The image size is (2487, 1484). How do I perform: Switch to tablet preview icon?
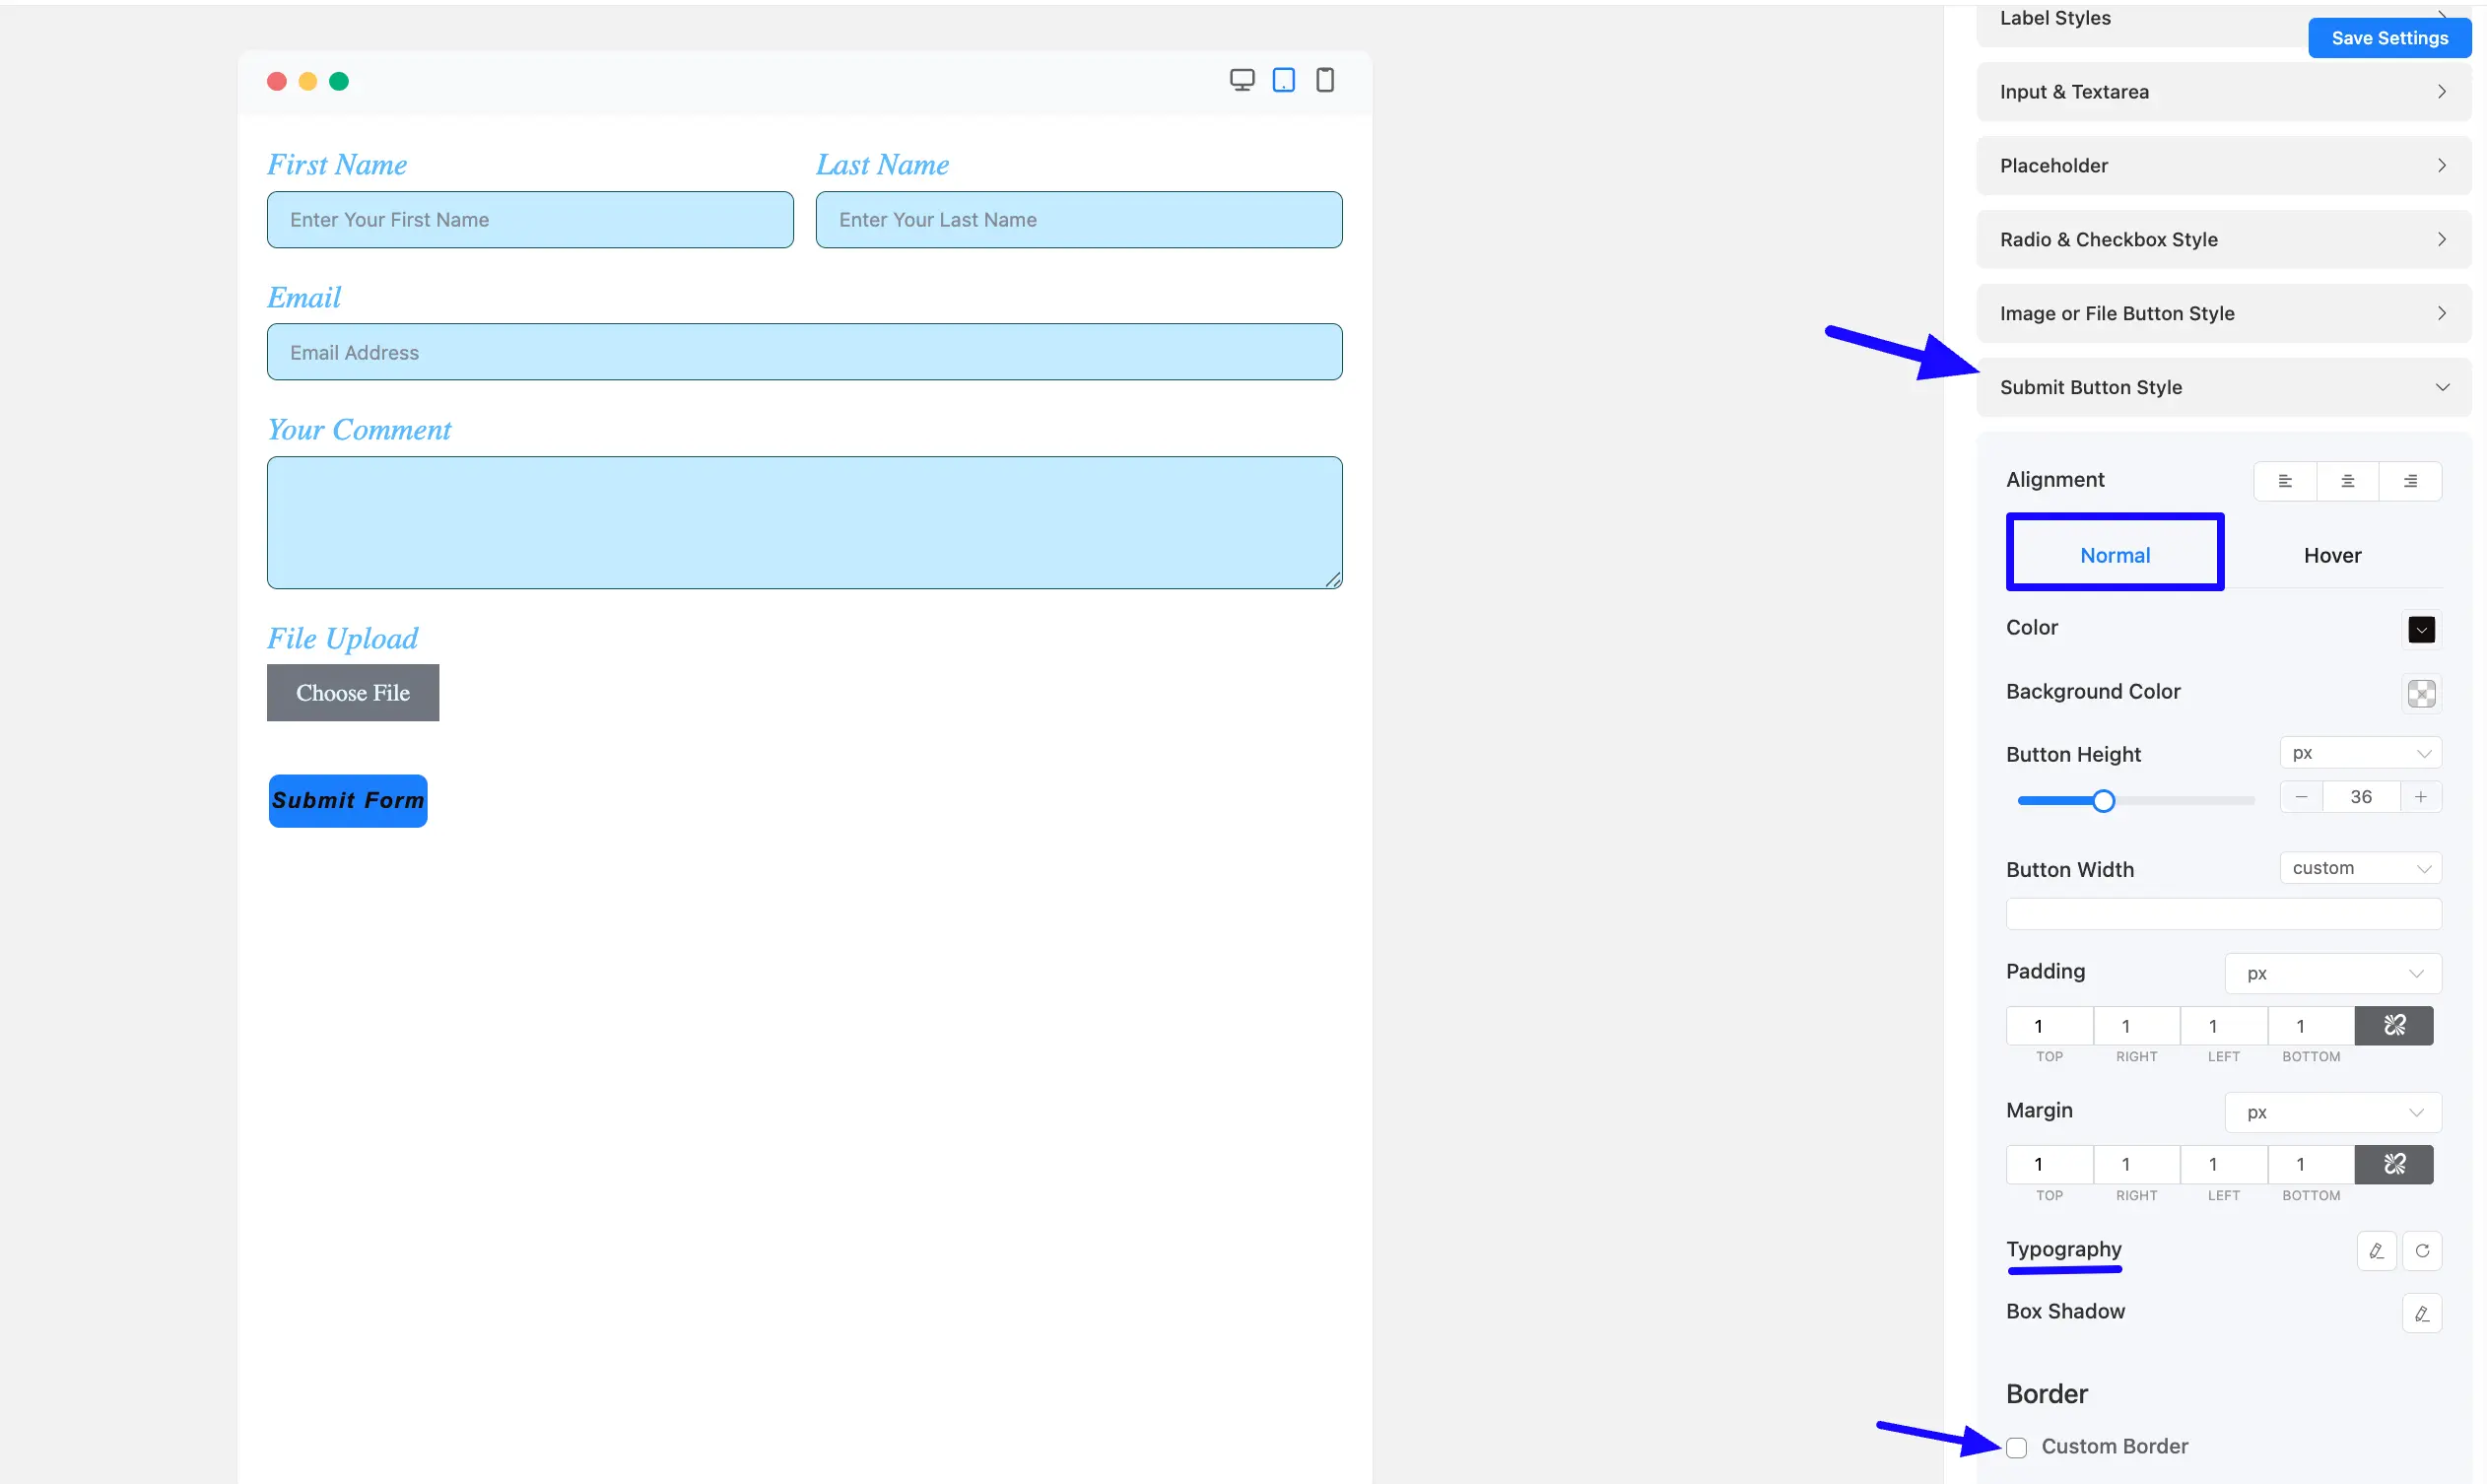(x=1283, y=80)
